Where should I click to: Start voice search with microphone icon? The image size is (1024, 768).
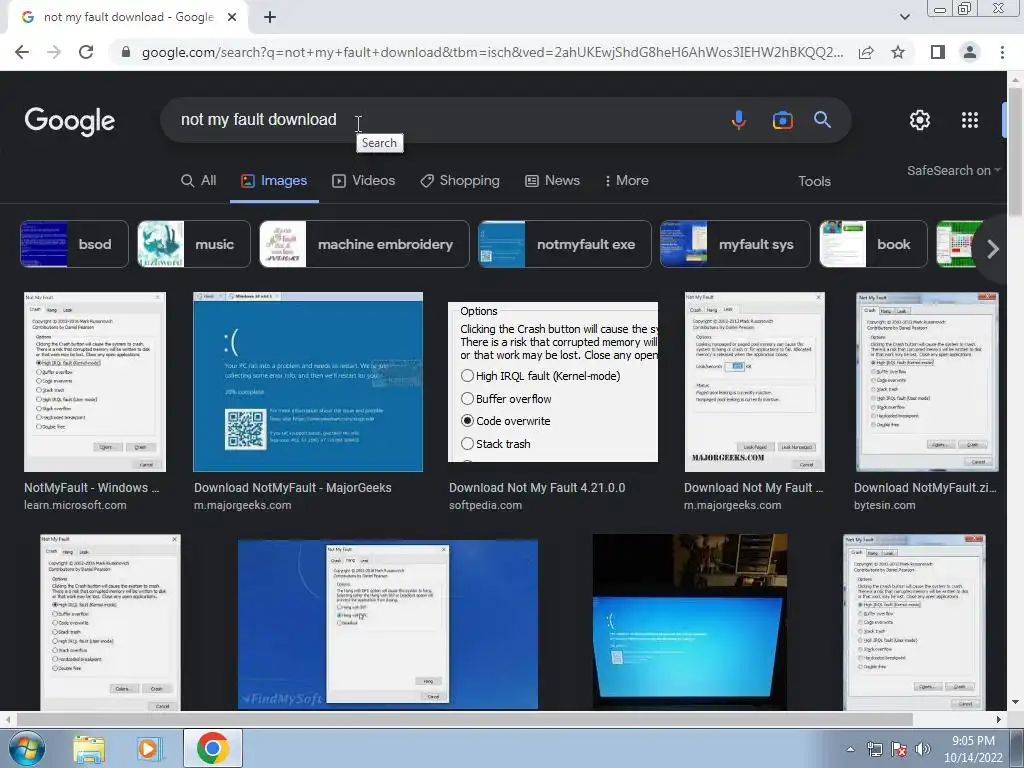click(739, 120)
